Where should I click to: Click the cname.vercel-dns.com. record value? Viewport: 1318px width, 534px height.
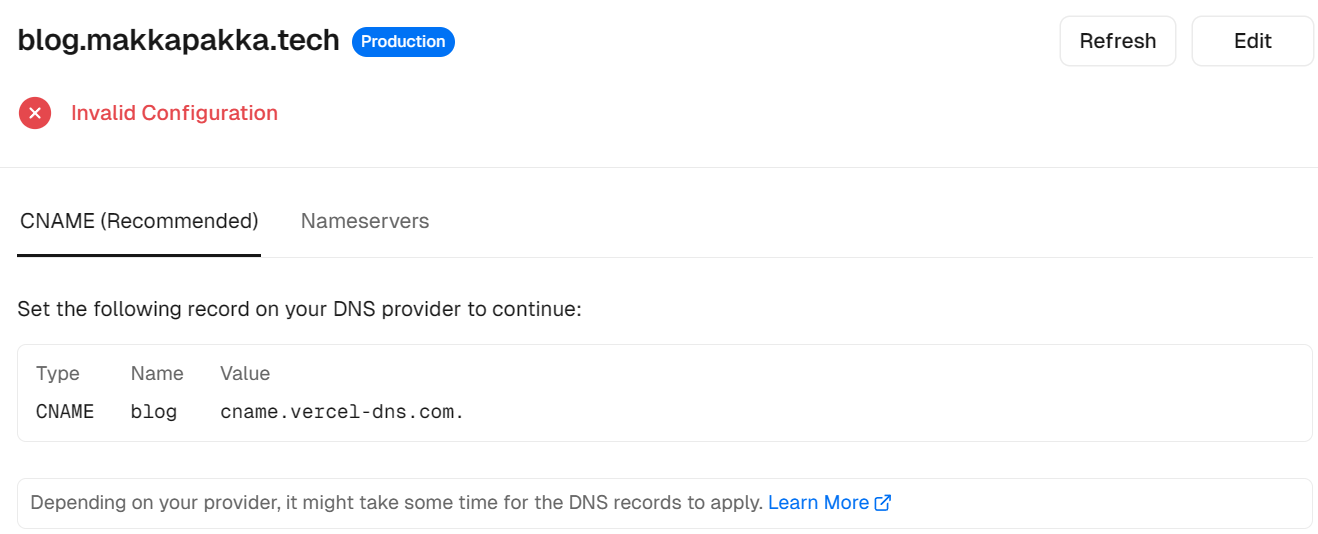point(342,411)
